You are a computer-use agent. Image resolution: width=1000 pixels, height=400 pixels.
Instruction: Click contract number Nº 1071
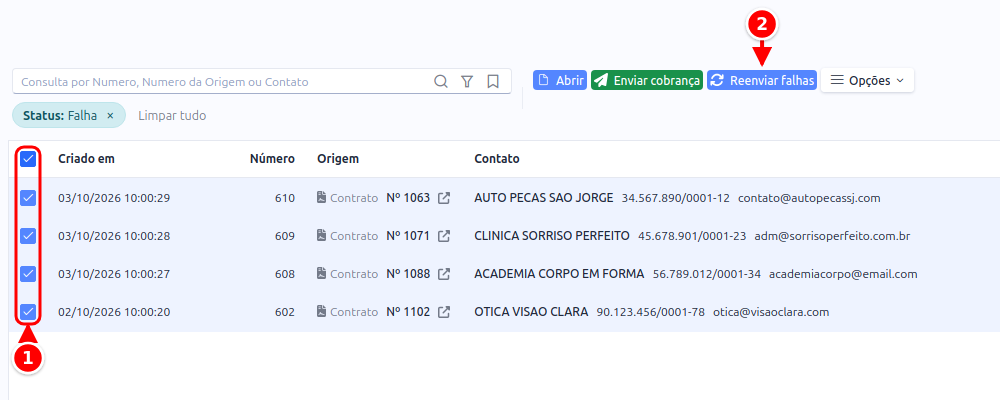tap(408, 236)
